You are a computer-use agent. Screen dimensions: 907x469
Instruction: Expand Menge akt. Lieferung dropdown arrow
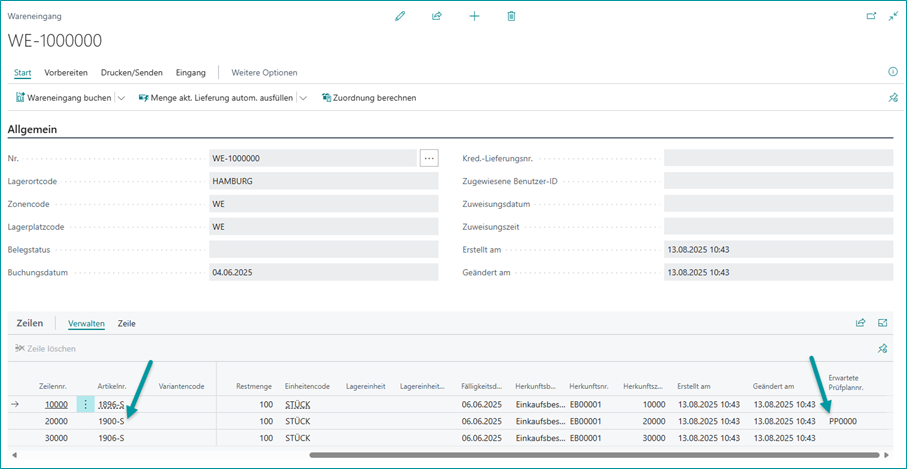tap(303, 98)
